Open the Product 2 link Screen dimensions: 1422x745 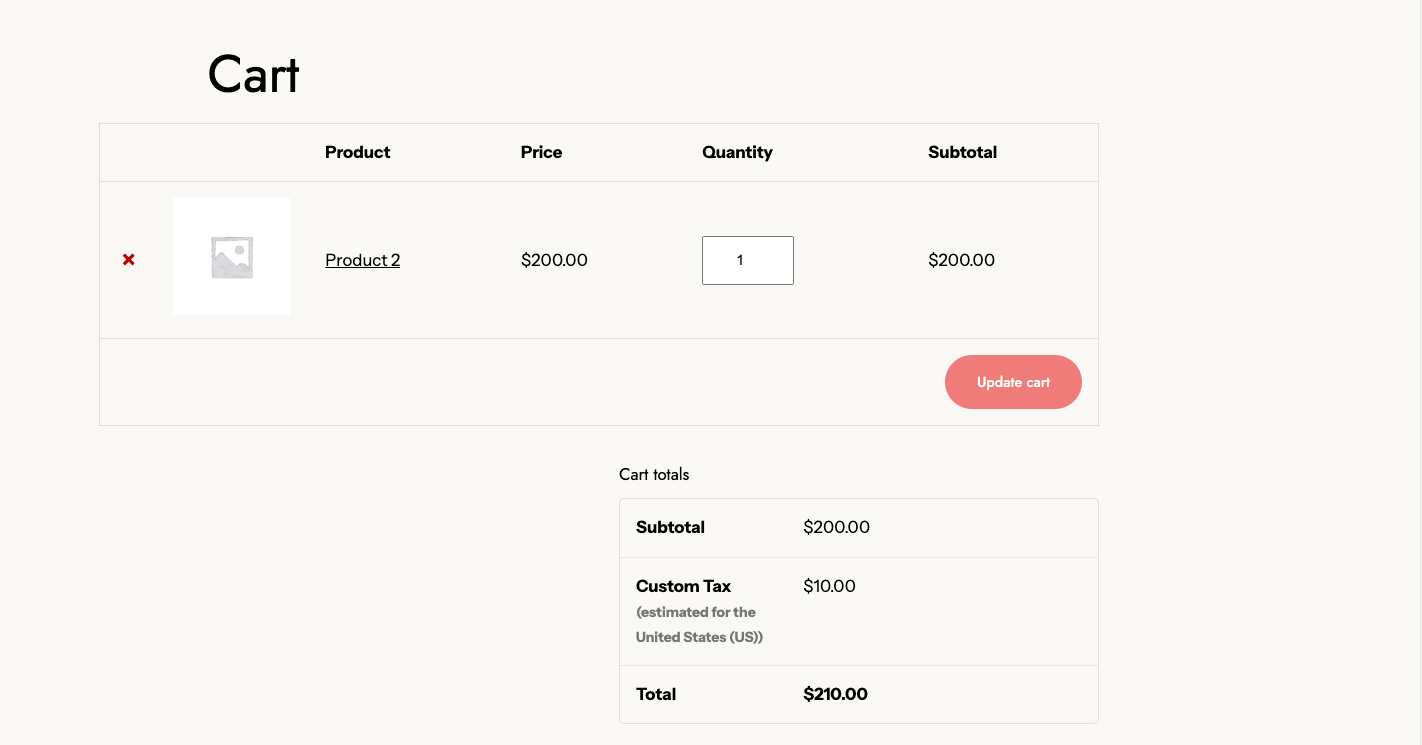(362, 260)
